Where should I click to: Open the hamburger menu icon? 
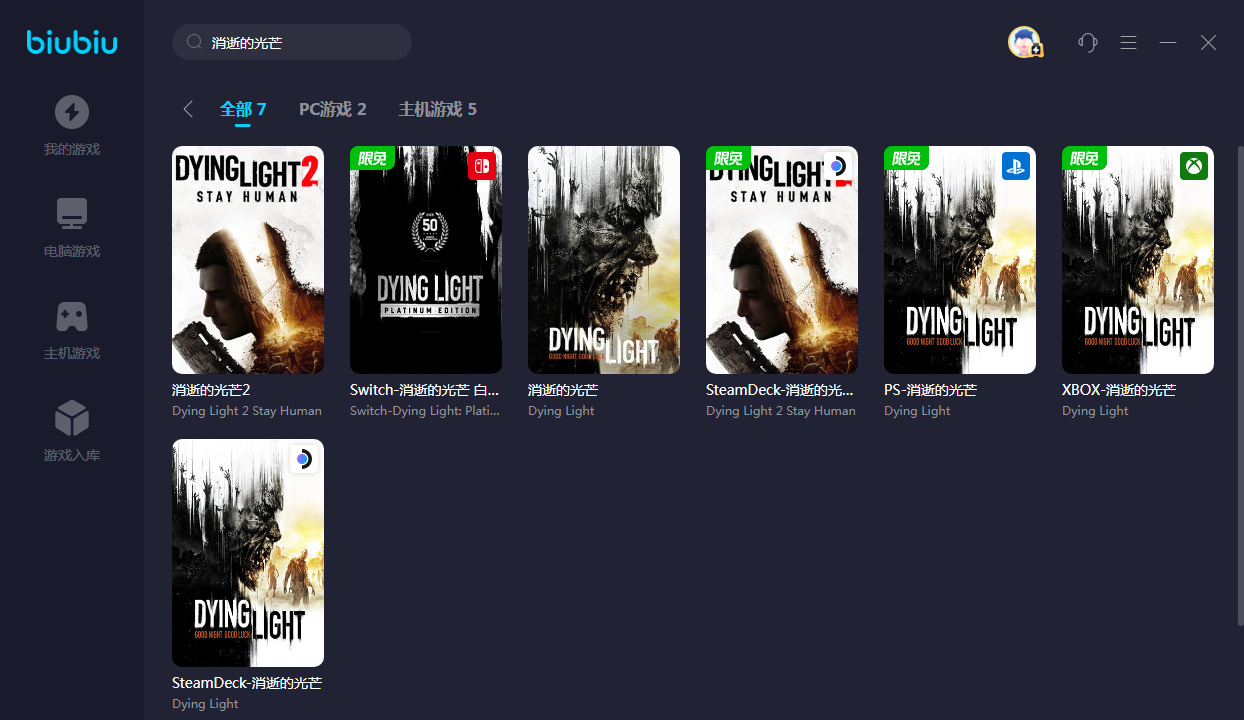click(1128, 42)
